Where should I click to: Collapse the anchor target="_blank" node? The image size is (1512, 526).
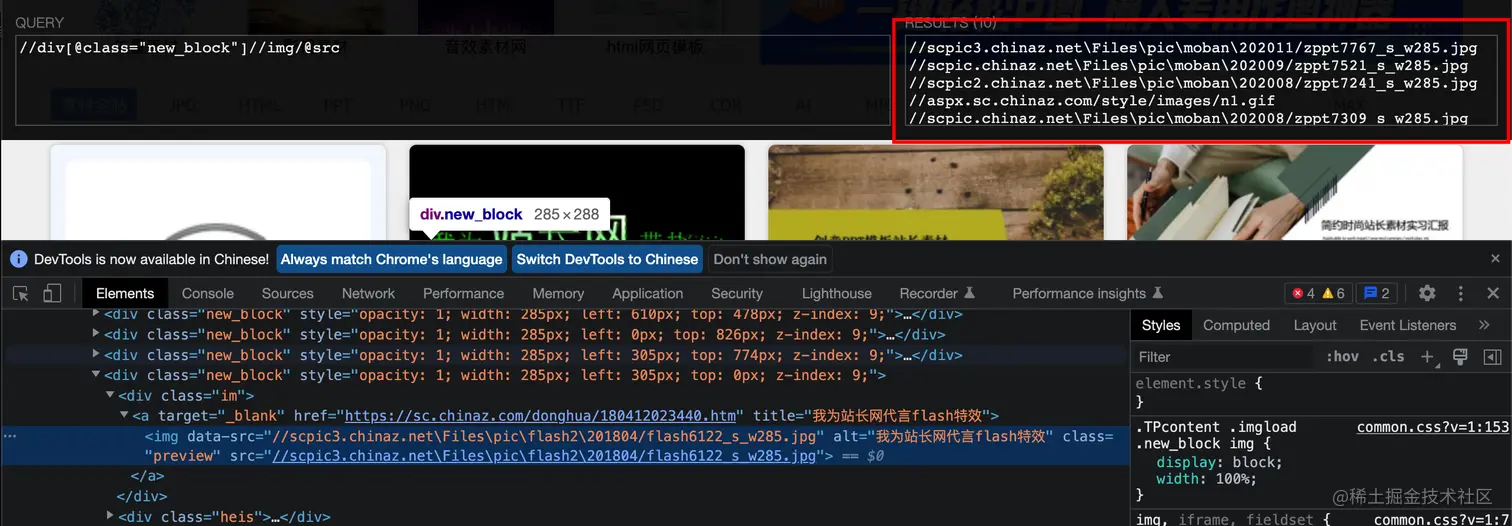pos(124,415)
